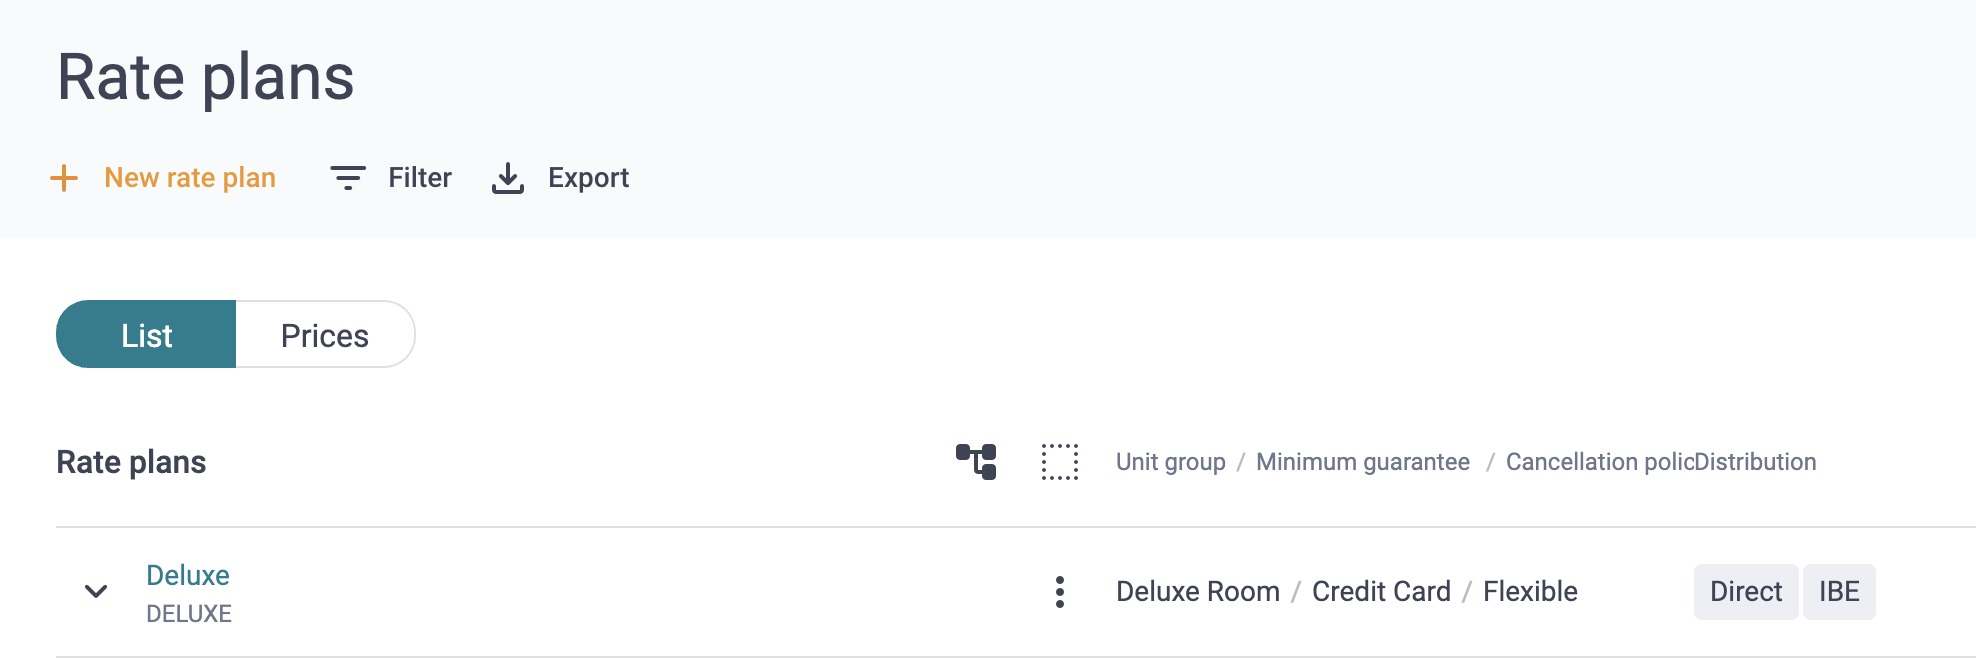The width and height of the screenshot is (1976, 658).
Task: Switch to the List view
Action: [146, 335]
